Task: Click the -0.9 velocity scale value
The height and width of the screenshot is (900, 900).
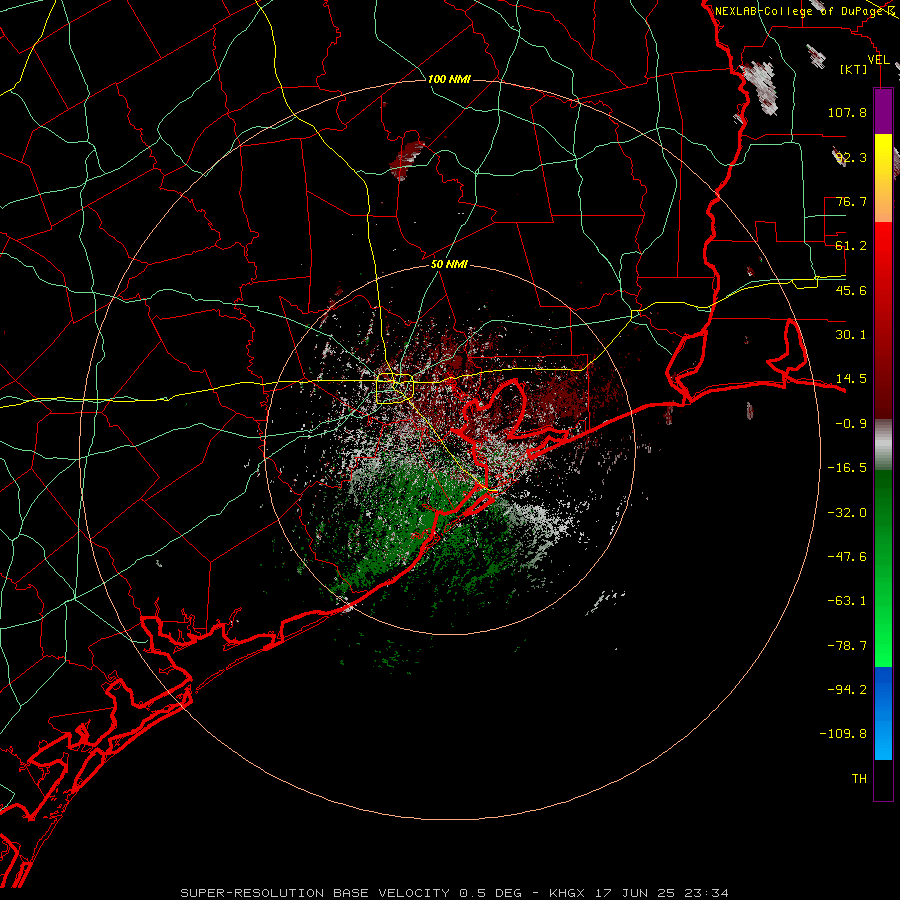Action: click(x=851, y=424)
